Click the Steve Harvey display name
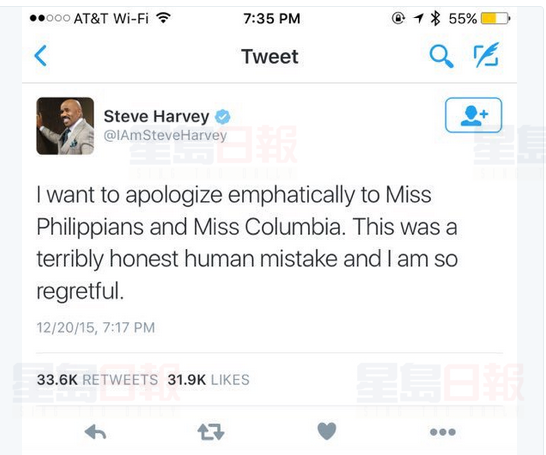This screenshot has width=546, height=455. (156, 116)
